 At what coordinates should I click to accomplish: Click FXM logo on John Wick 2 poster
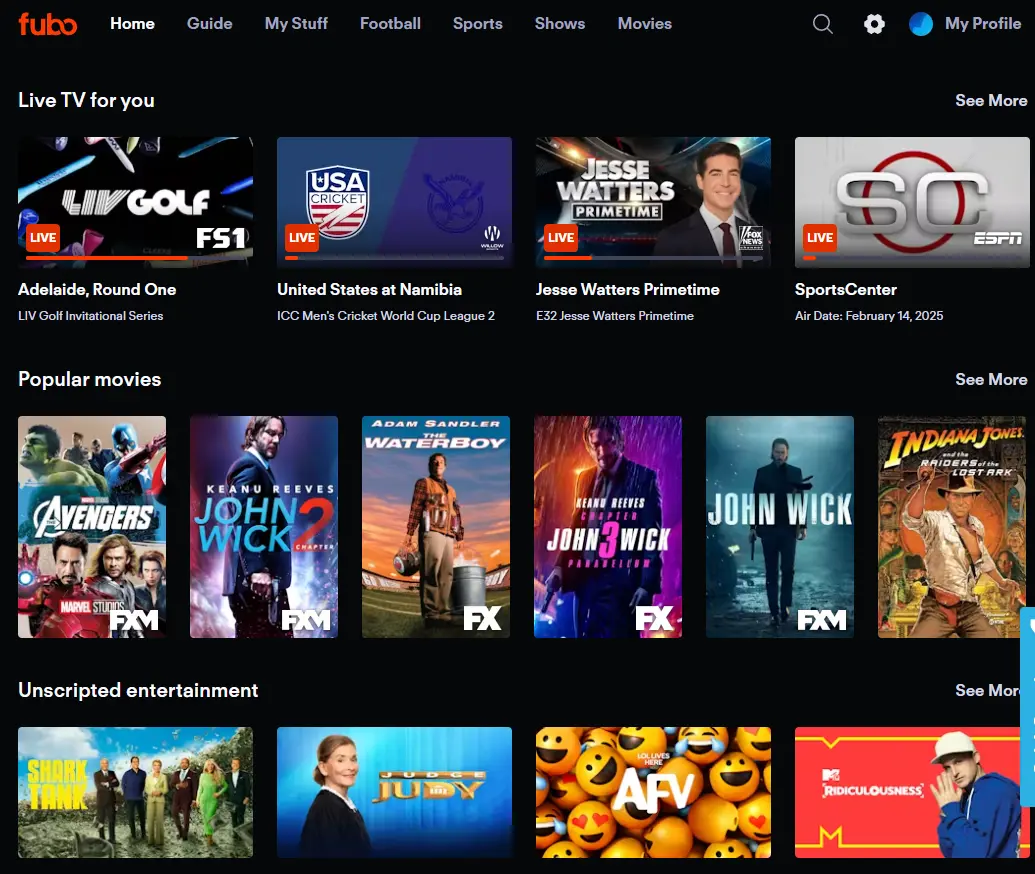pos(306,620)
